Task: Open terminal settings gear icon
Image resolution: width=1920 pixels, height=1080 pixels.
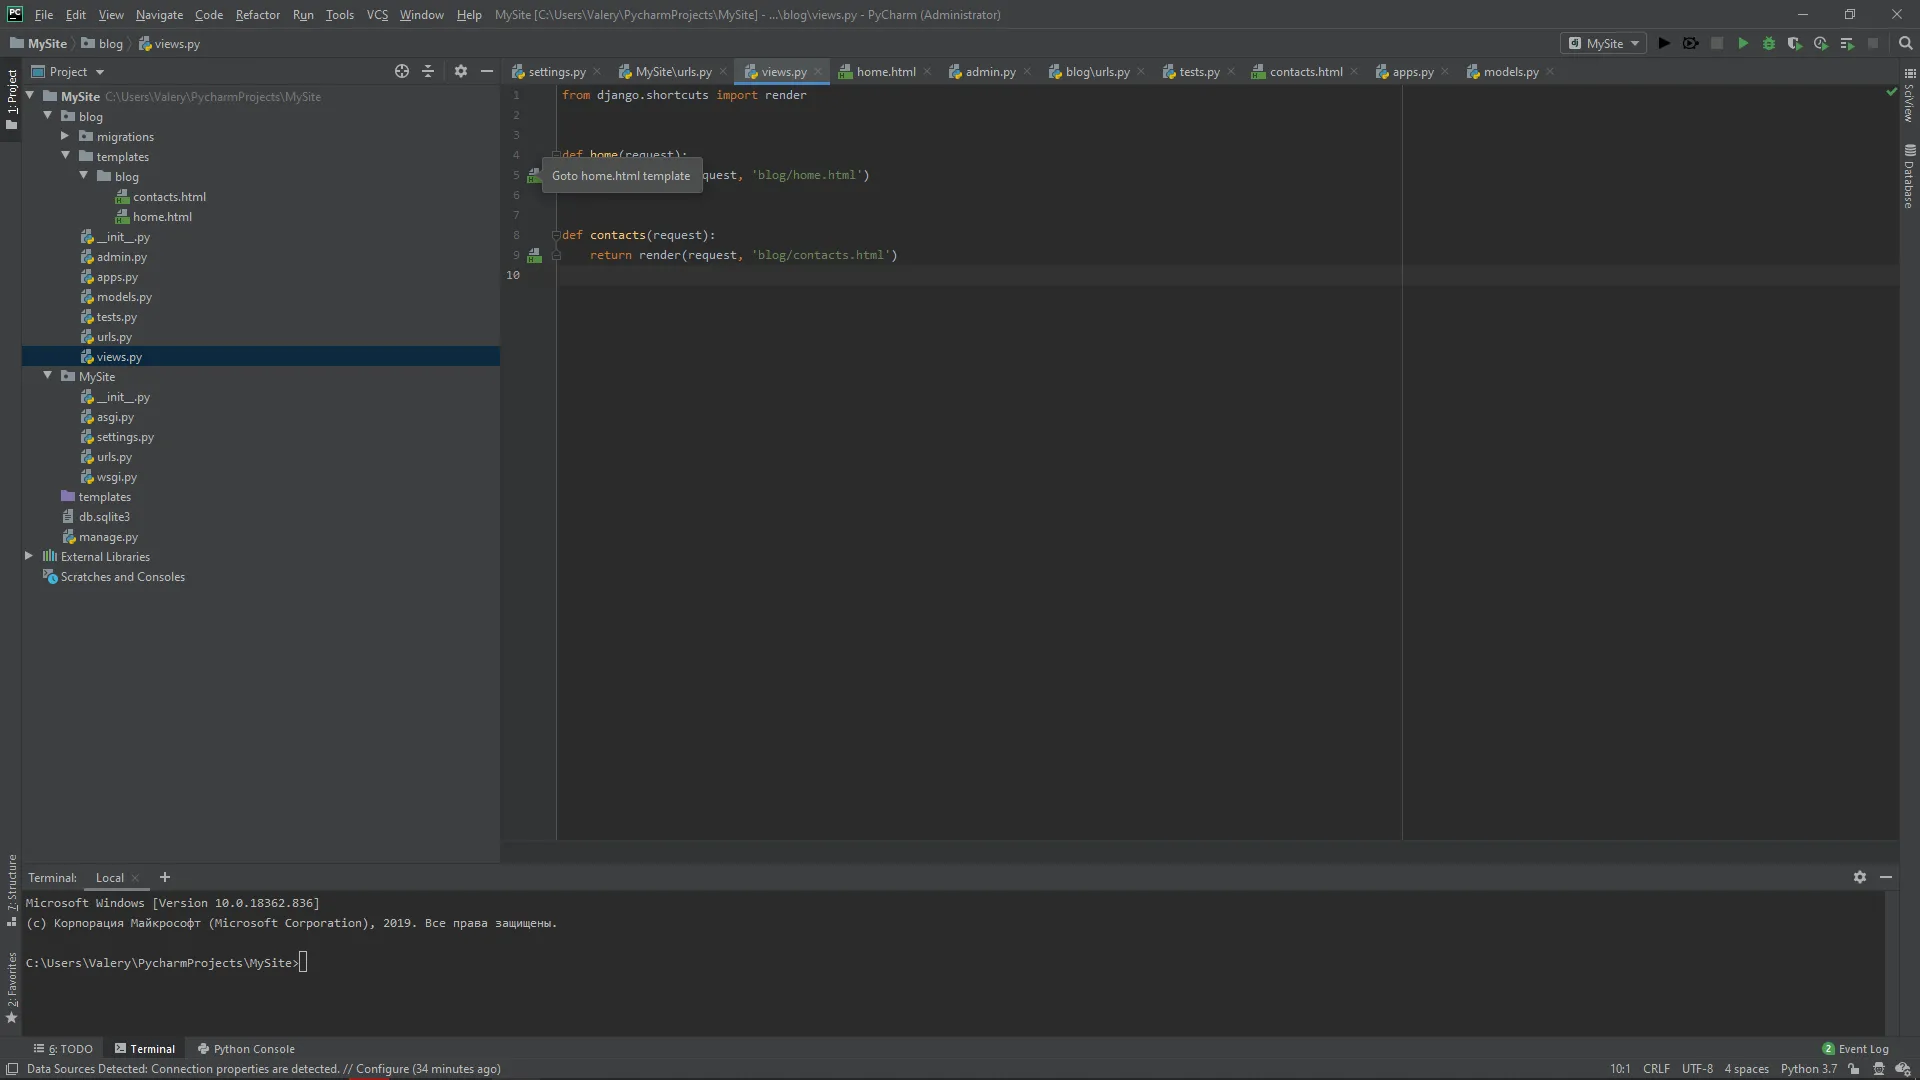Action: click(1859, 877)
